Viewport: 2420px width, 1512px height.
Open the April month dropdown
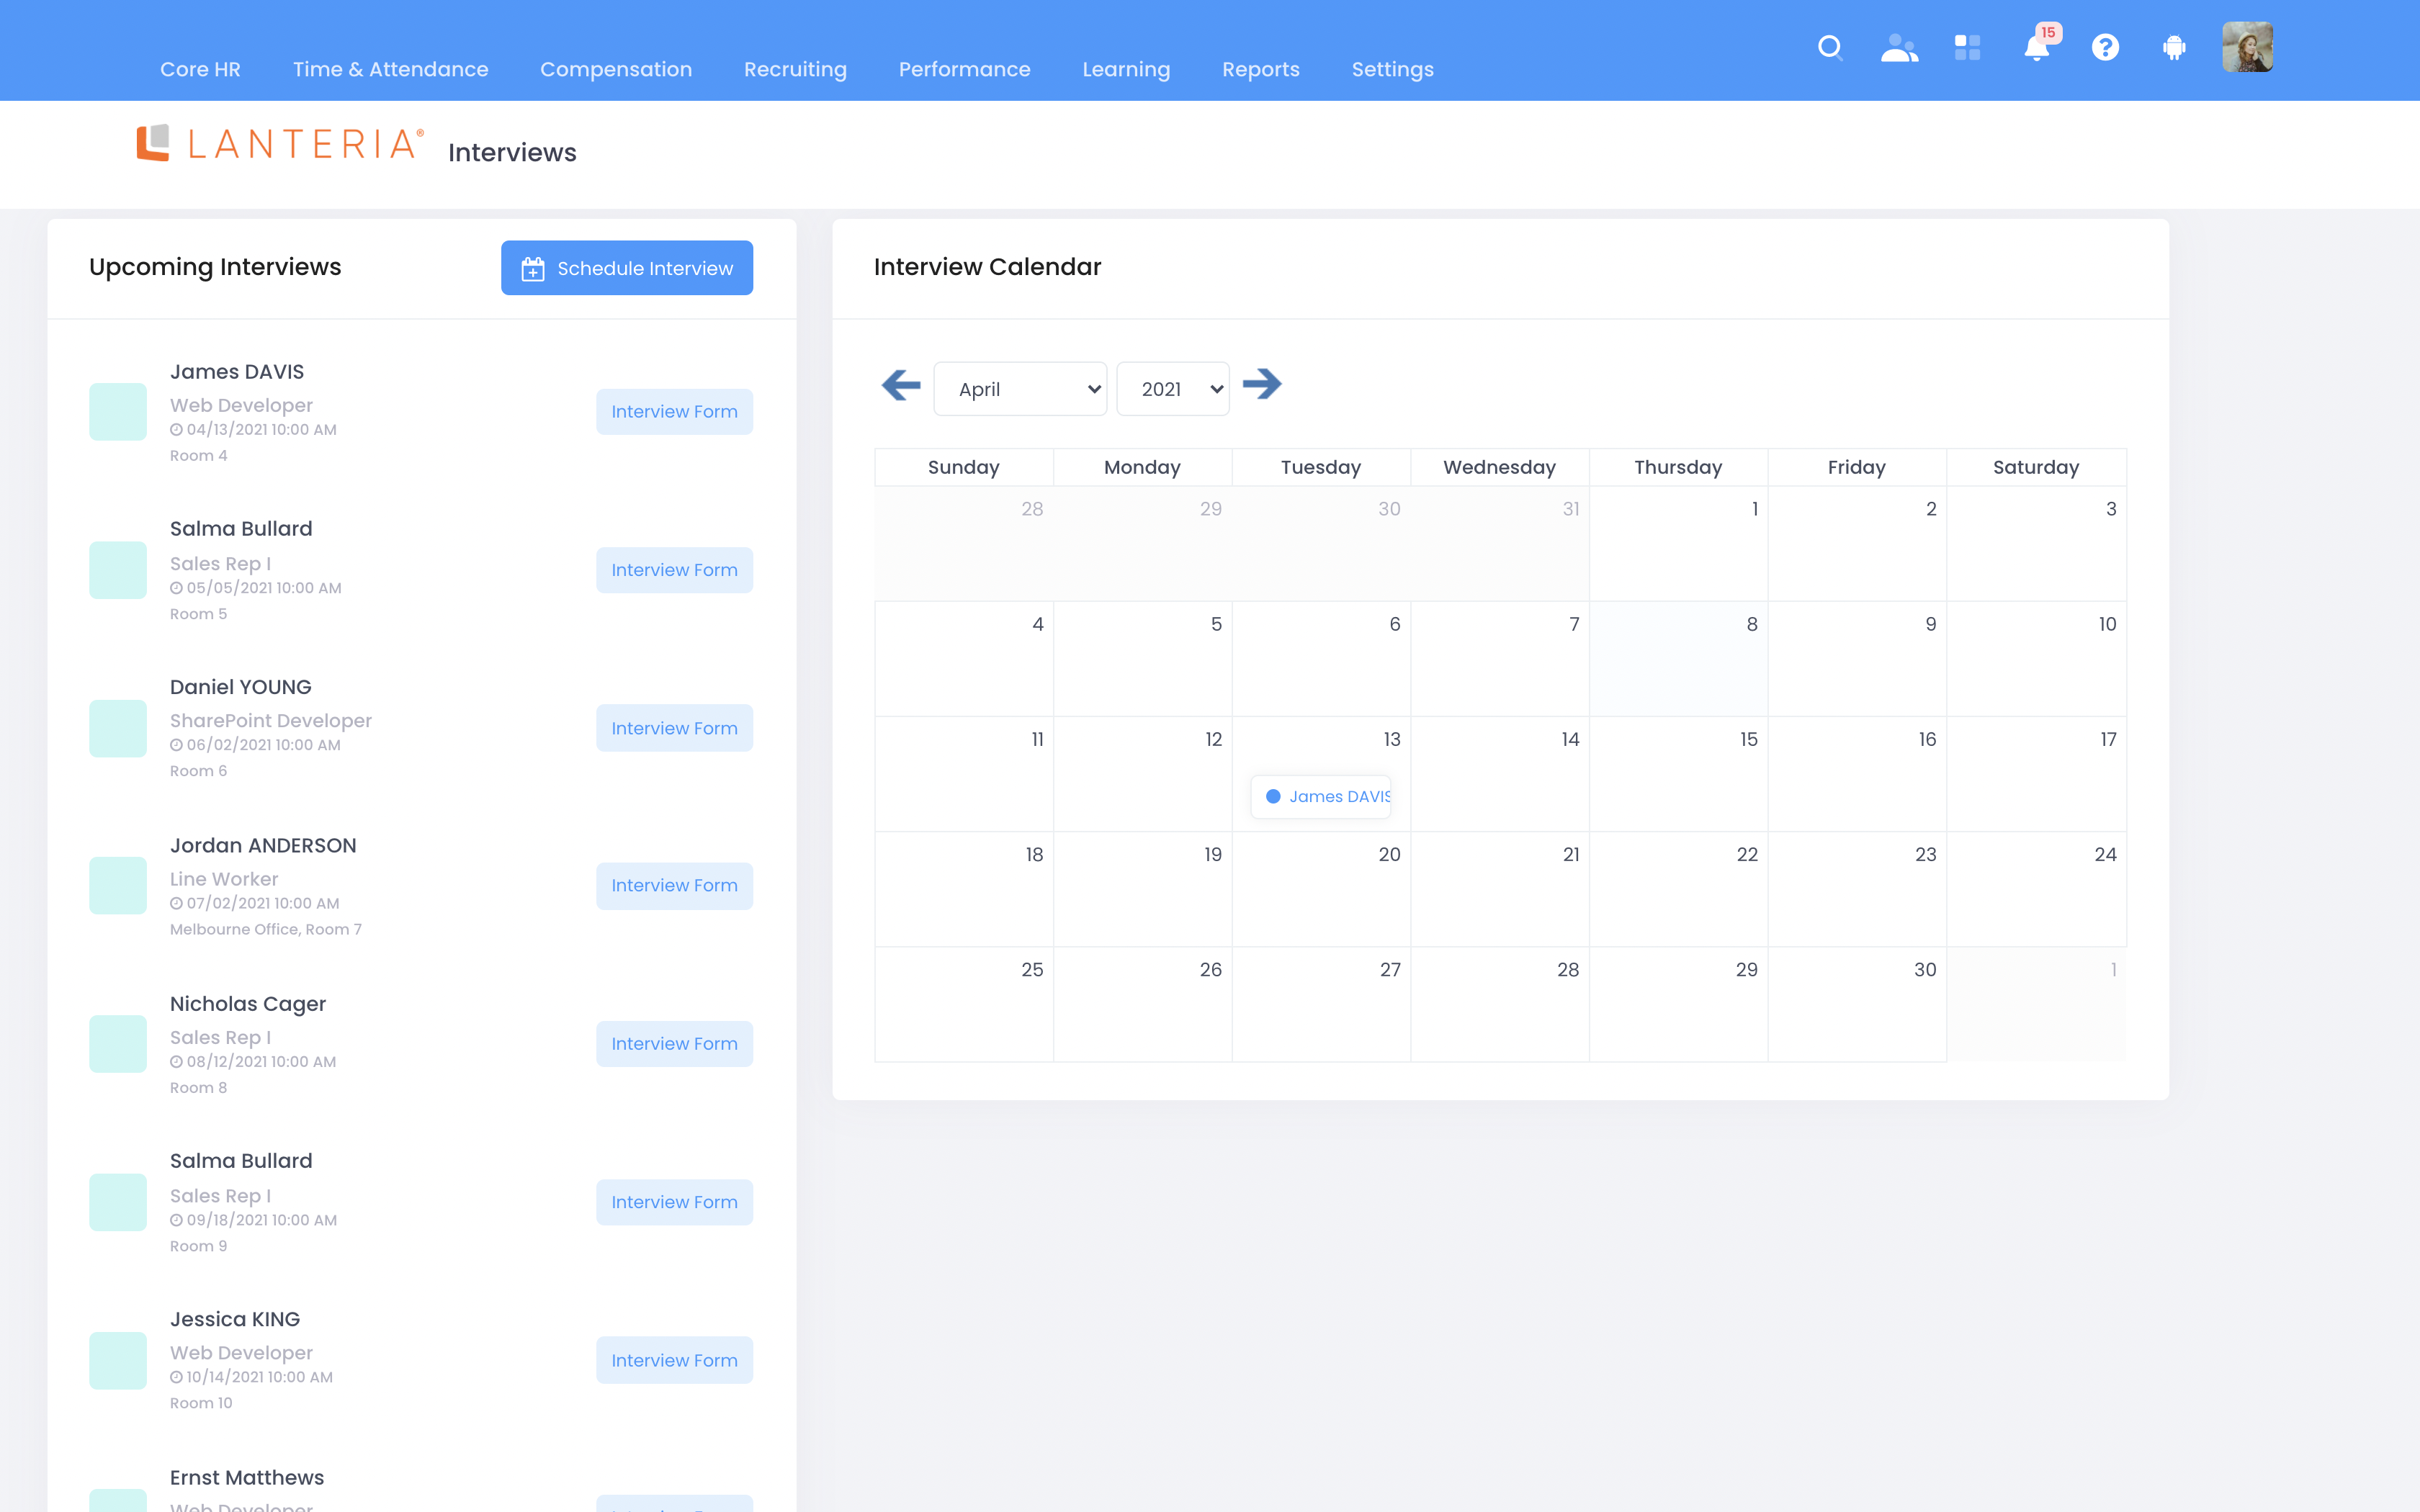tap(1019, 389)
